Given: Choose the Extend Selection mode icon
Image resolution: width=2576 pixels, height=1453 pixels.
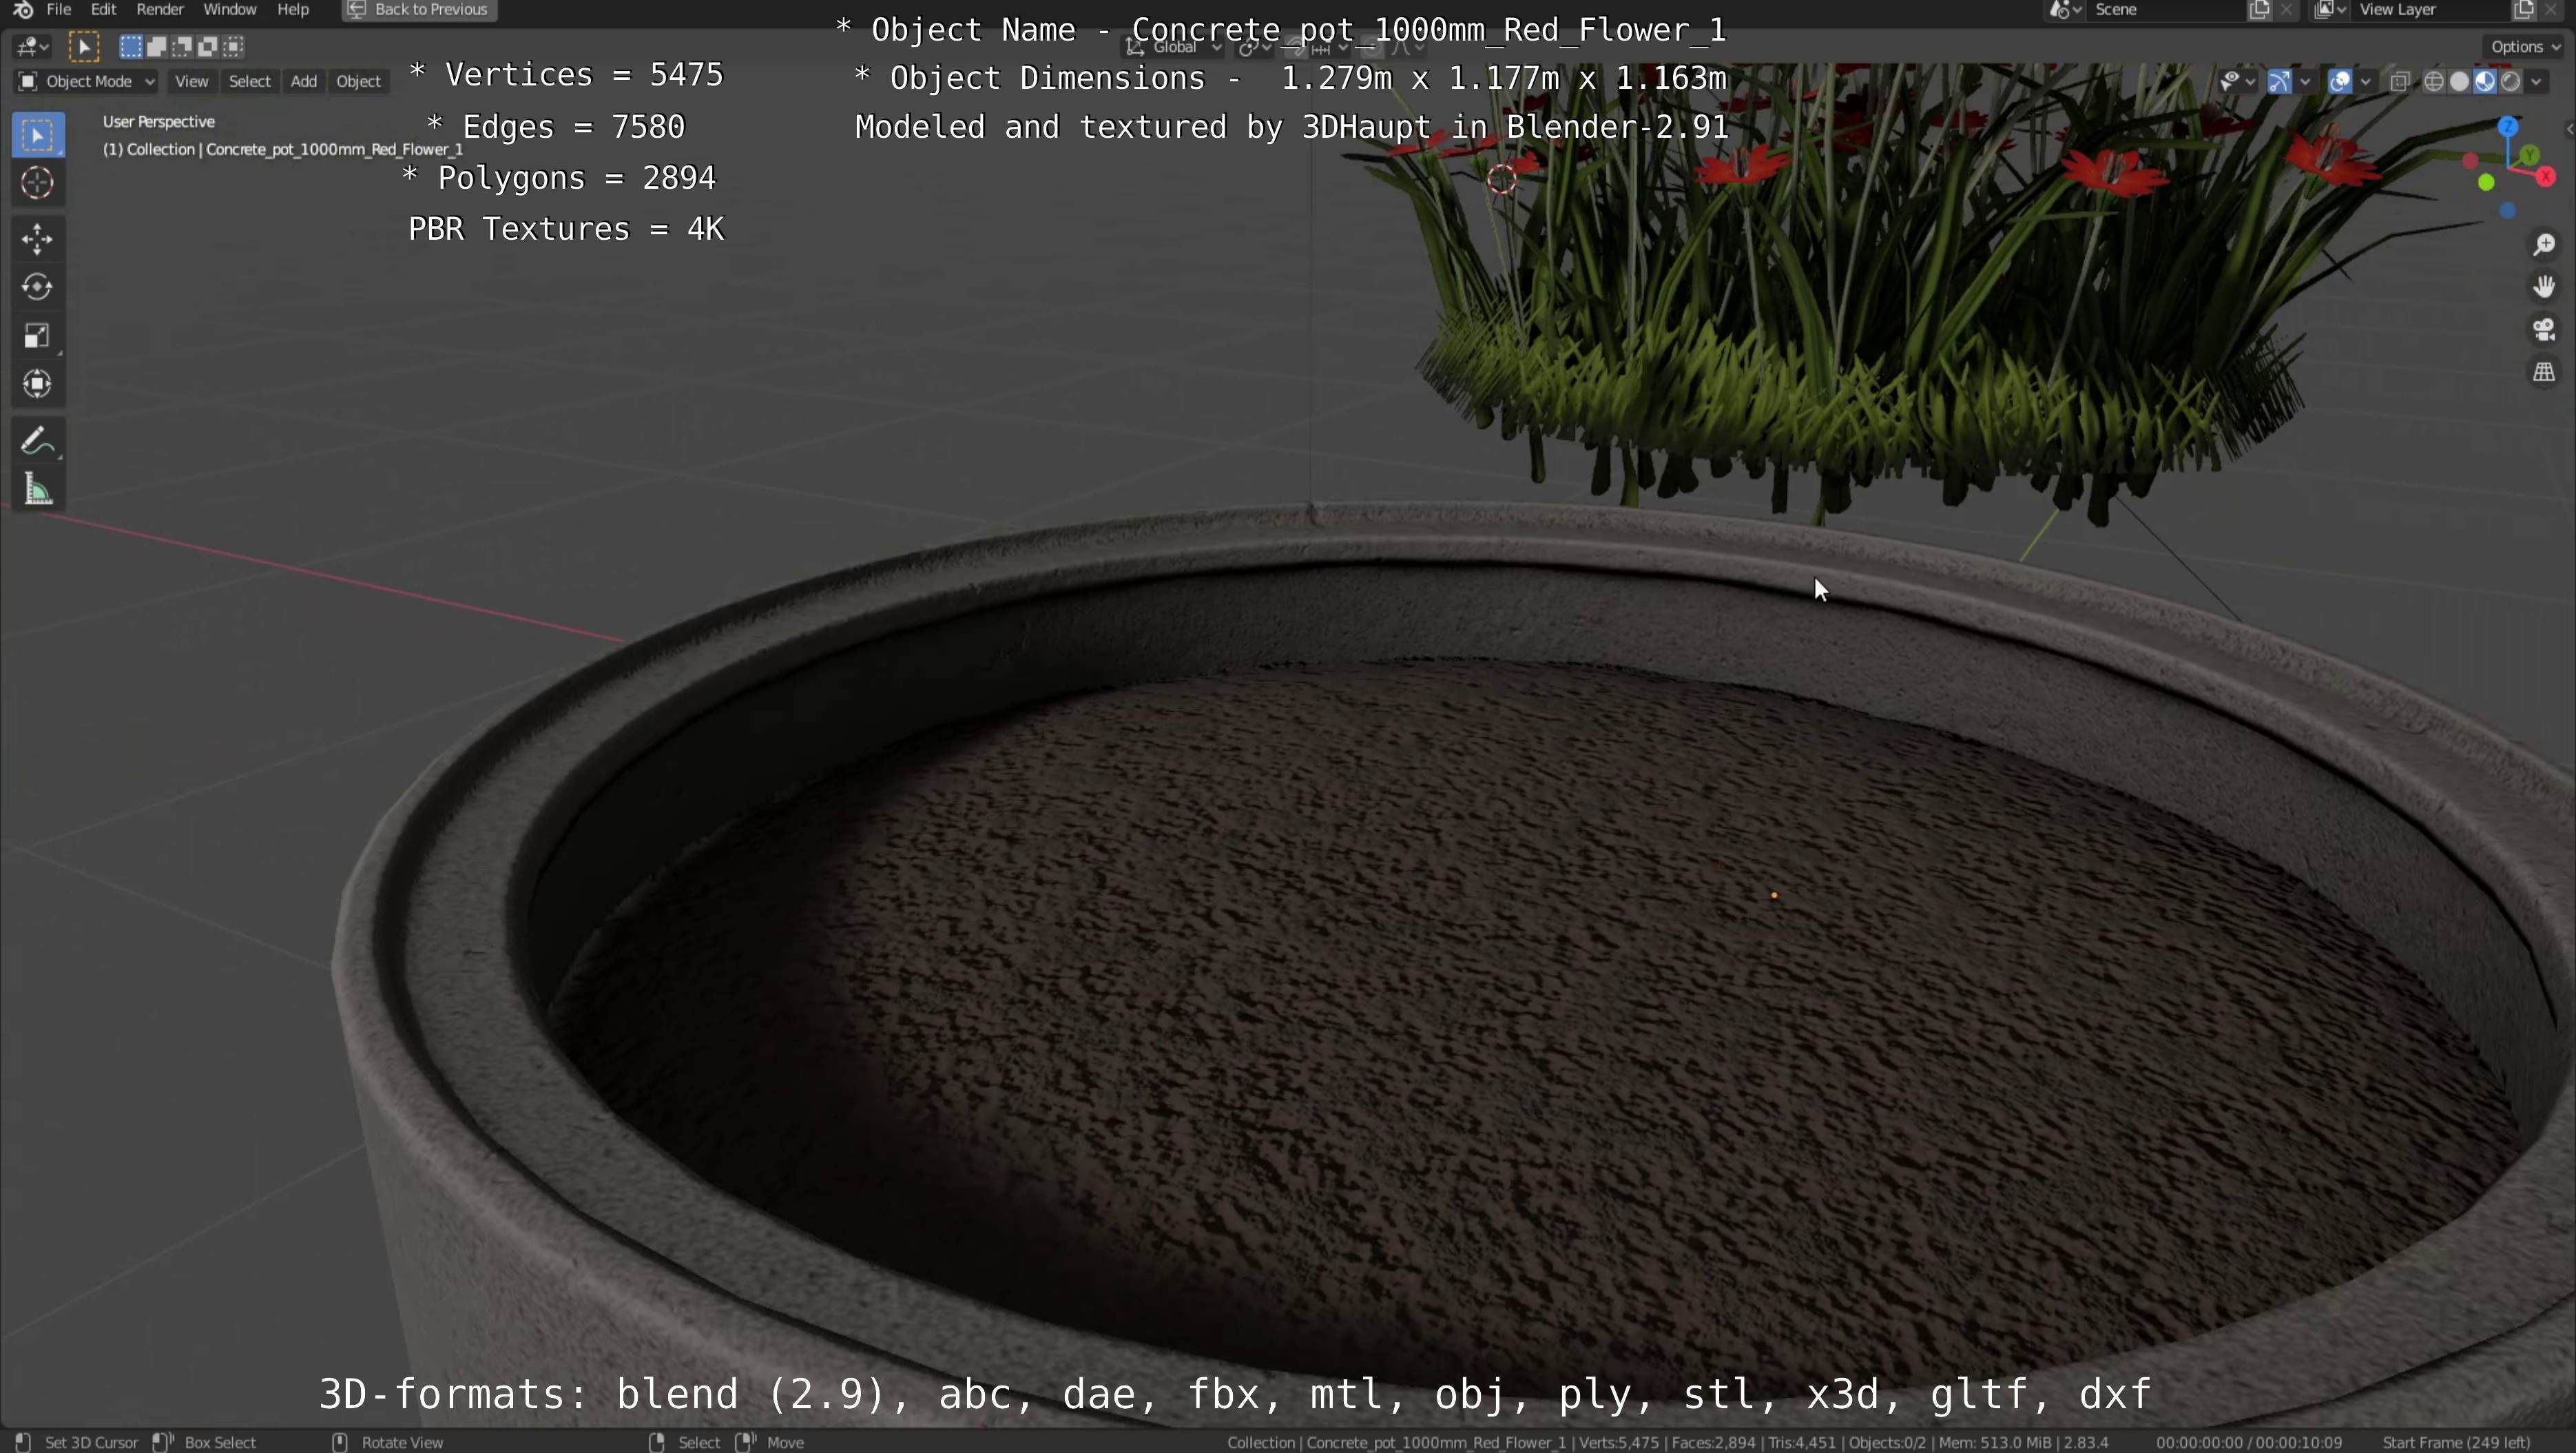Looking at the screenshot, I should pyautogui.click(x=156, y=46).
